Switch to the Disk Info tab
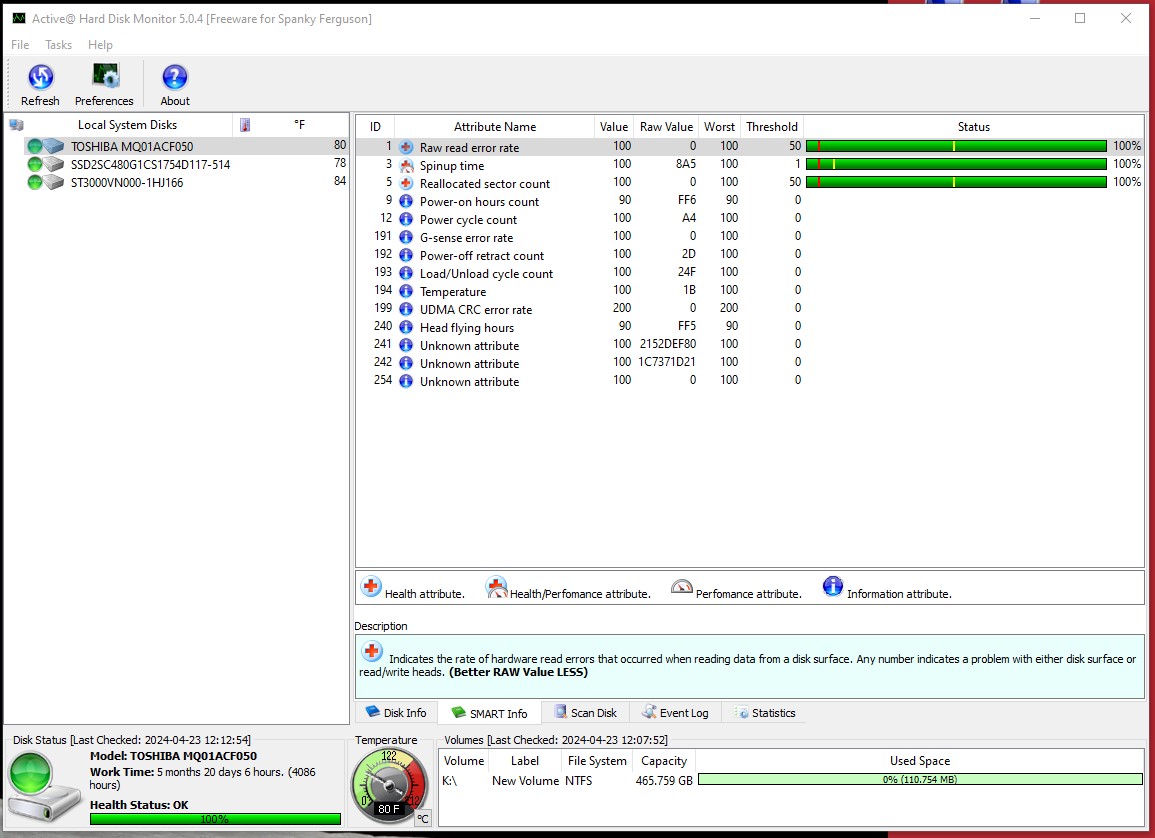This screenshot has height=838, width=1155. point(397,713)
